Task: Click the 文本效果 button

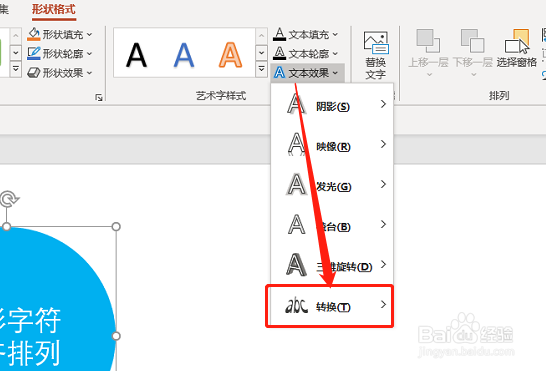Action: click(x=307, y=73)
